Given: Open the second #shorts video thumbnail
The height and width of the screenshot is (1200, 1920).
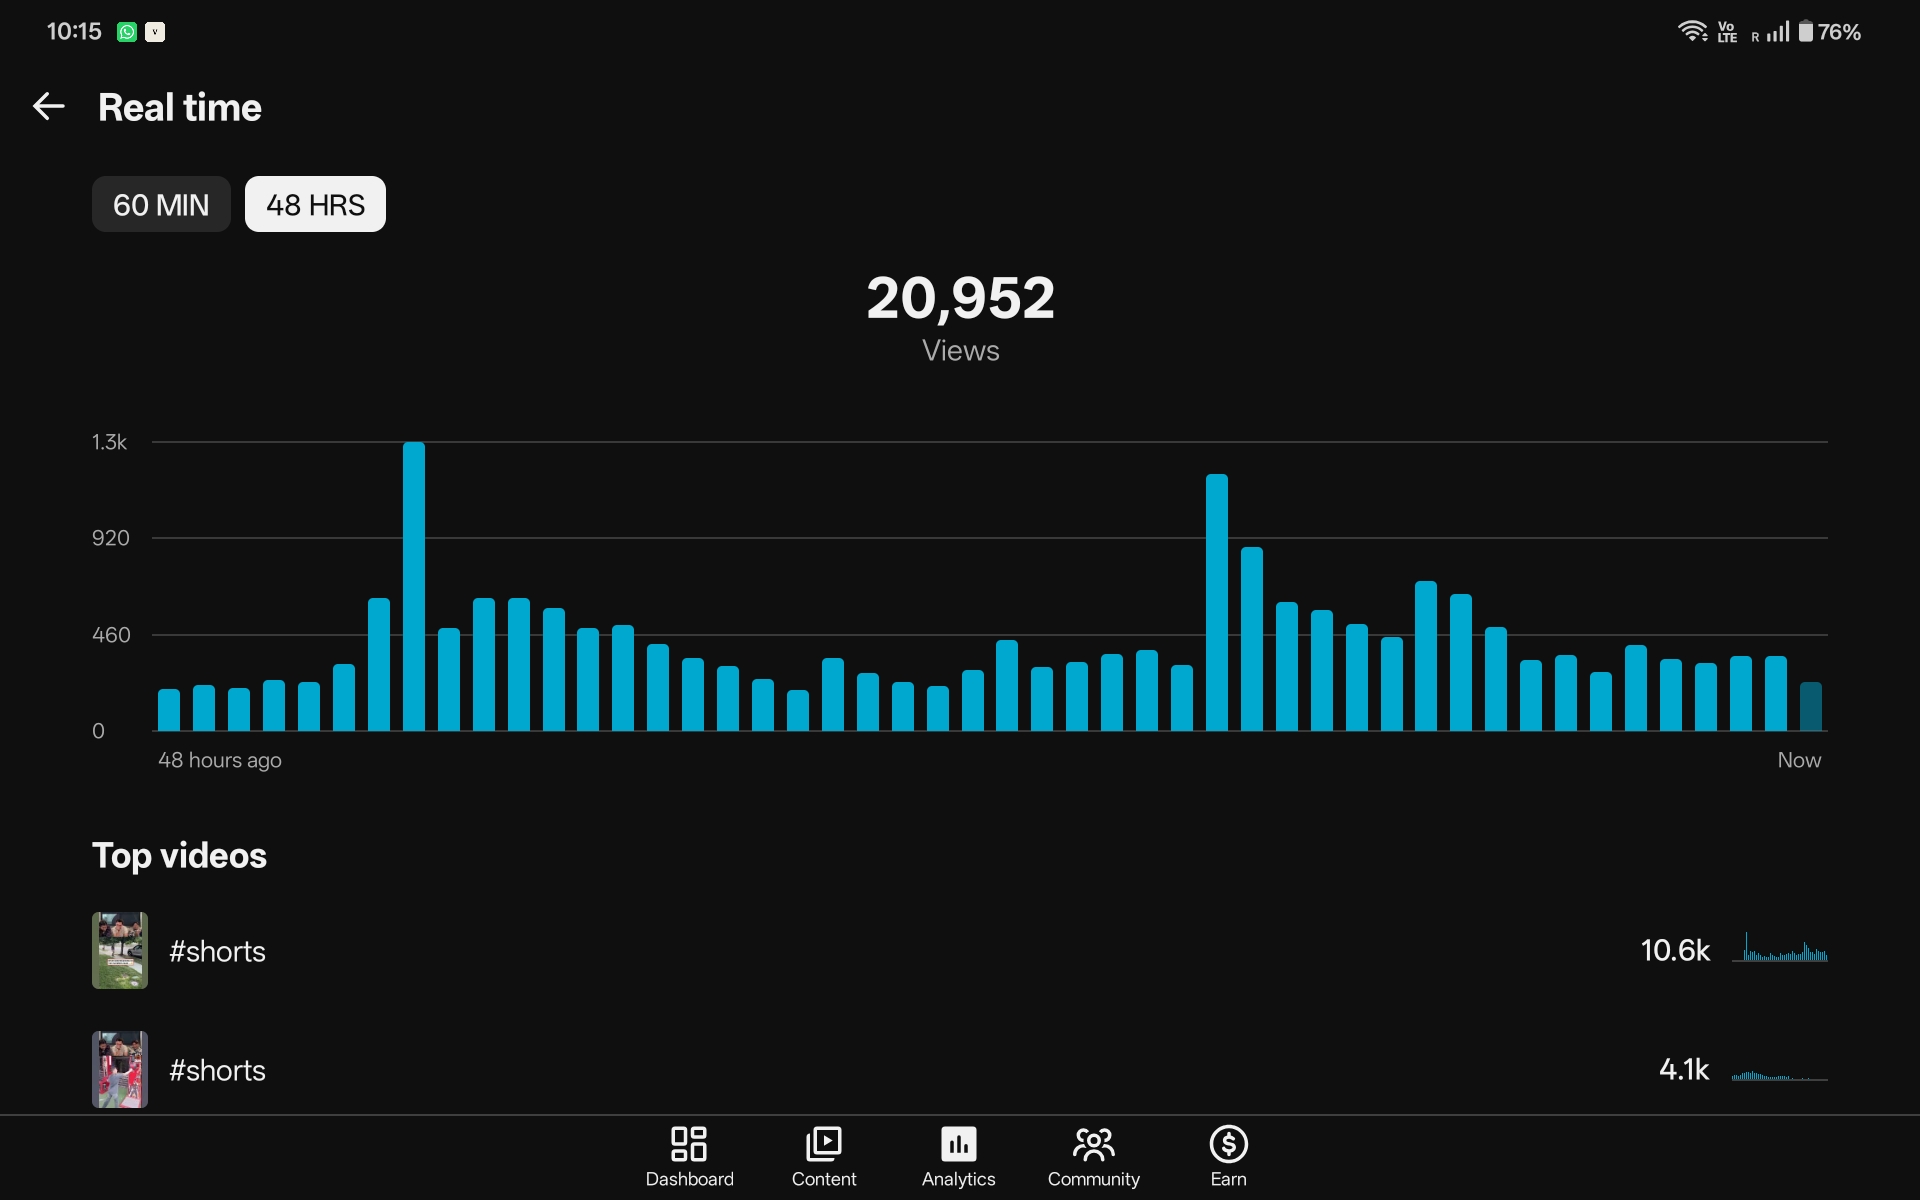Looking at the screenshot, I should (x=120, y=1069).
